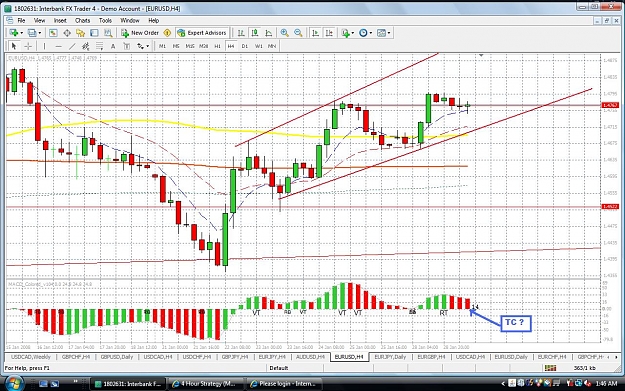The image size is (625, 391).
Task: Select the arrow Cursor tool
Action: (14, 46)
